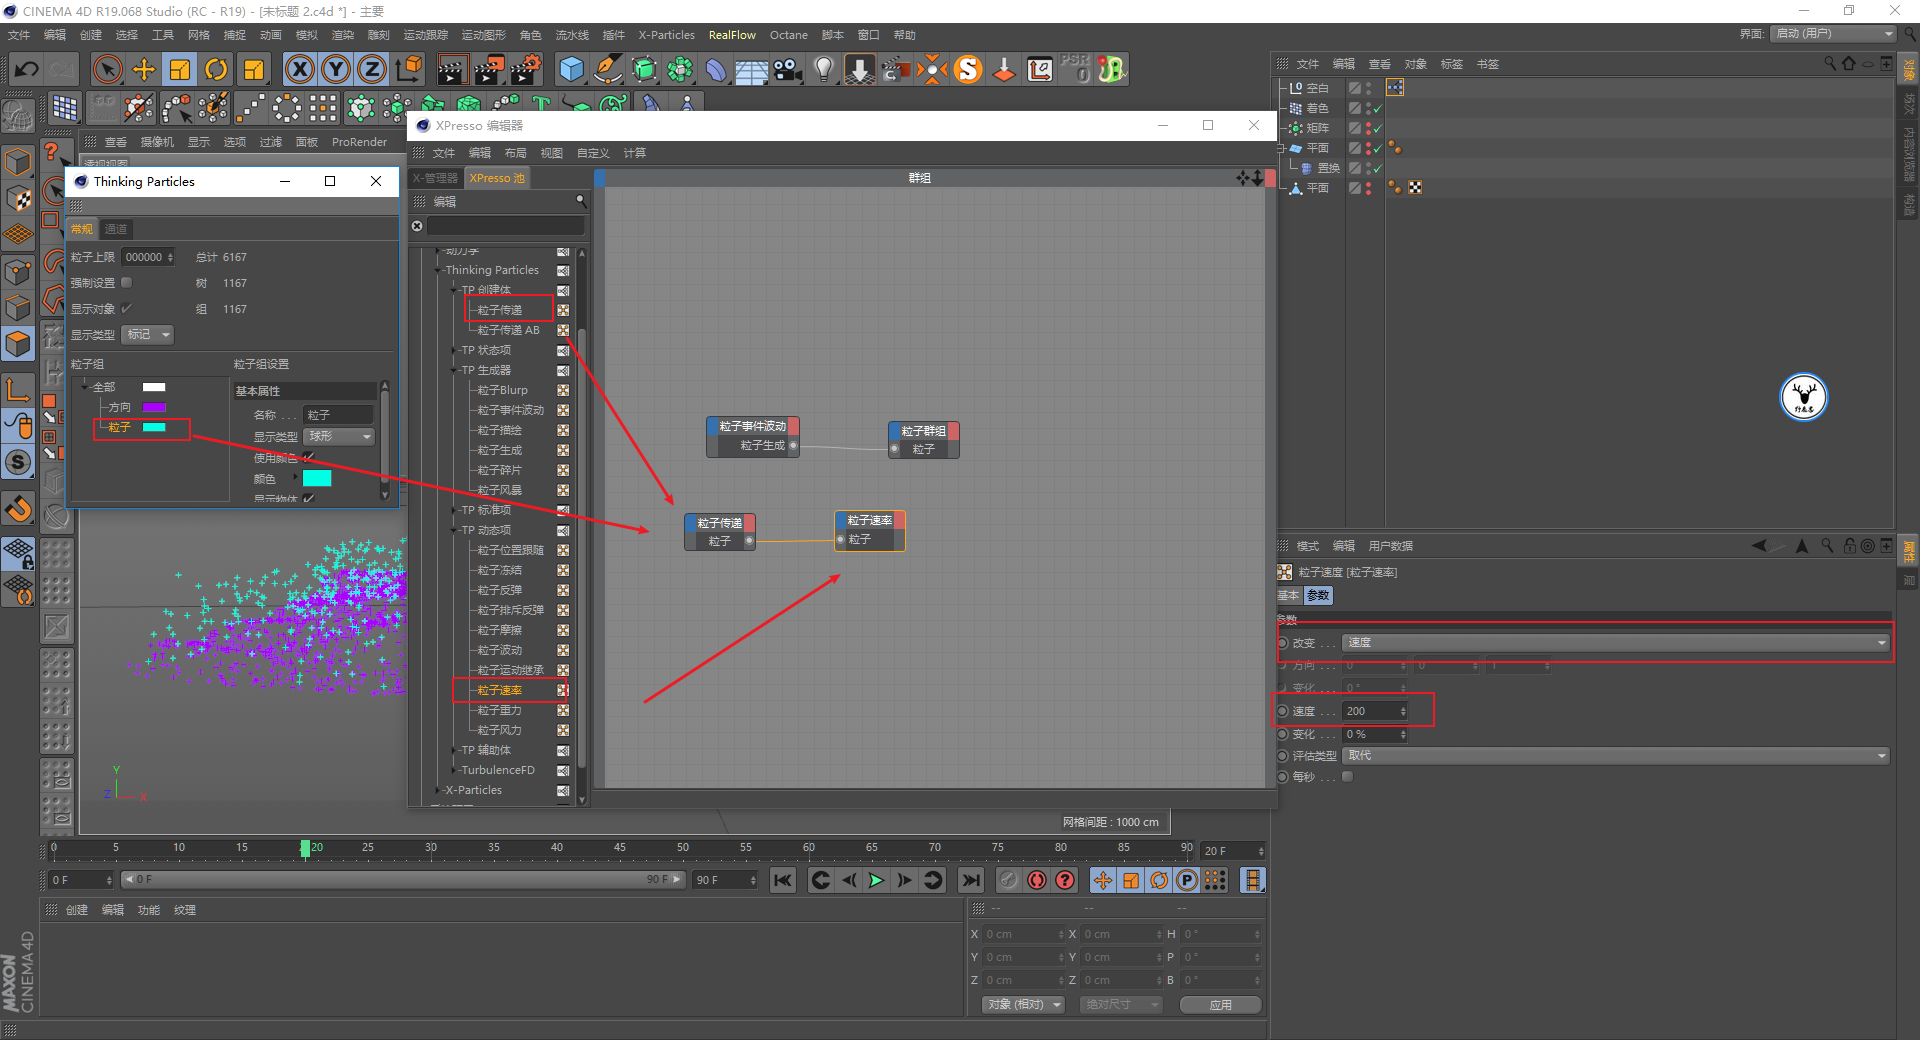1920x1040 pixels.
Task: Click the orange S plugin icon
Action: point(968,69)
